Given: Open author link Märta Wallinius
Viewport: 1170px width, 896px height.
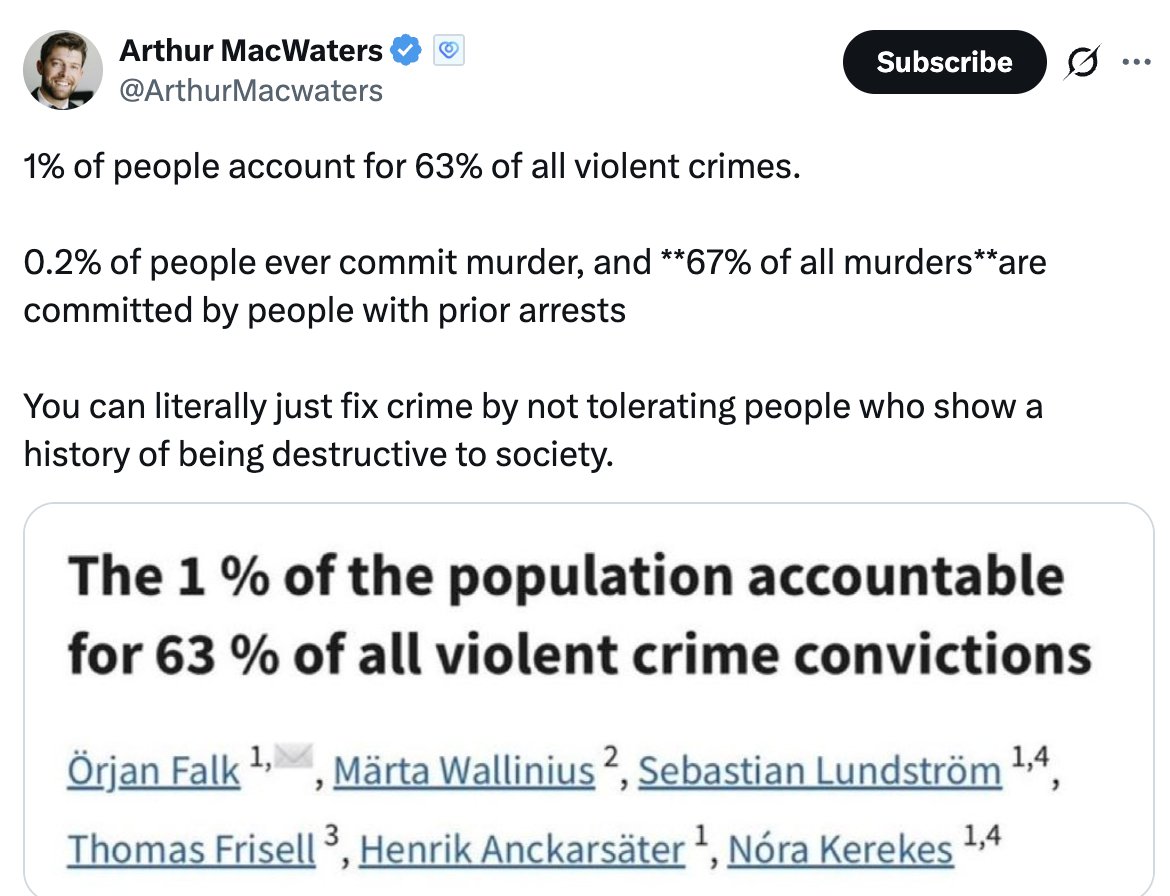Looking at the screenshot, I should pyautogui.click(x=463, y=771).
